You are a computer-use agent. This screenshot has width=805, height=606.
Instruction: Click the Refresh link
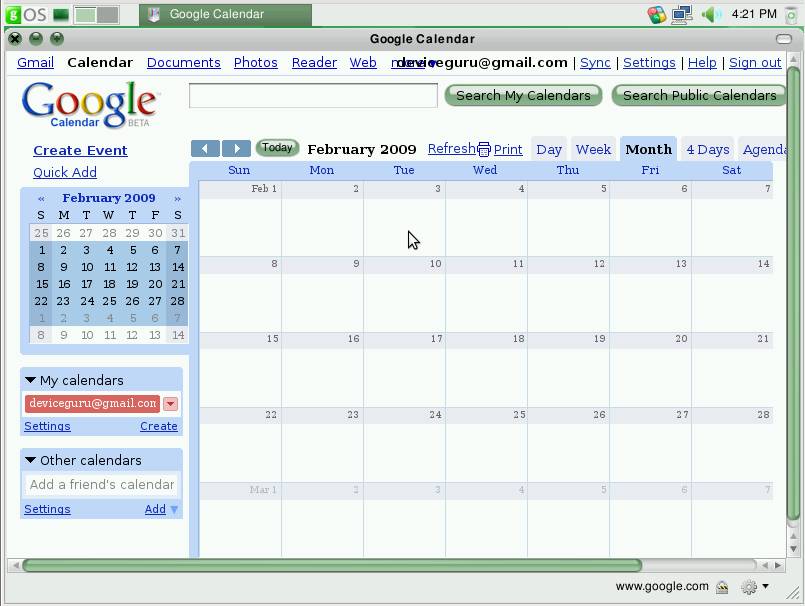452,149
